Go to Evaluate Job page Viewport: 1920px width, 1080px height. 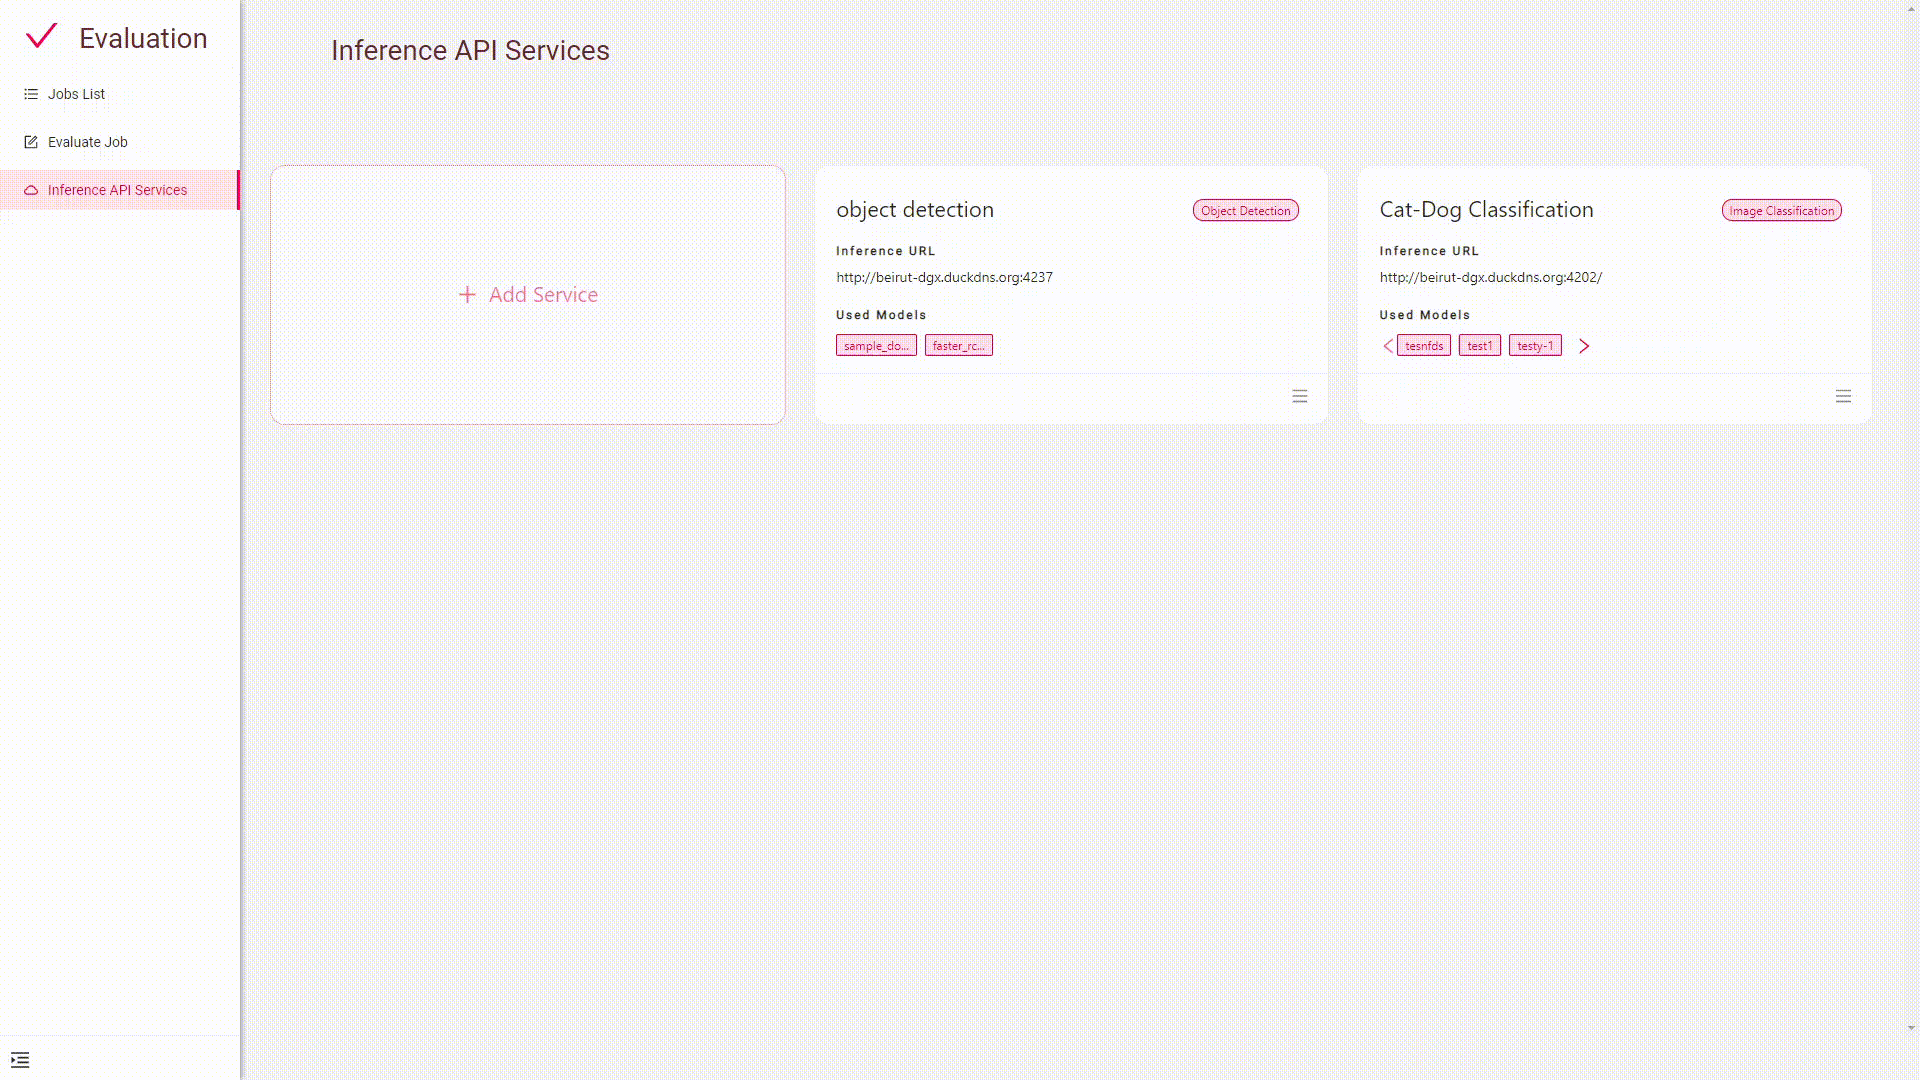(88, 142)
